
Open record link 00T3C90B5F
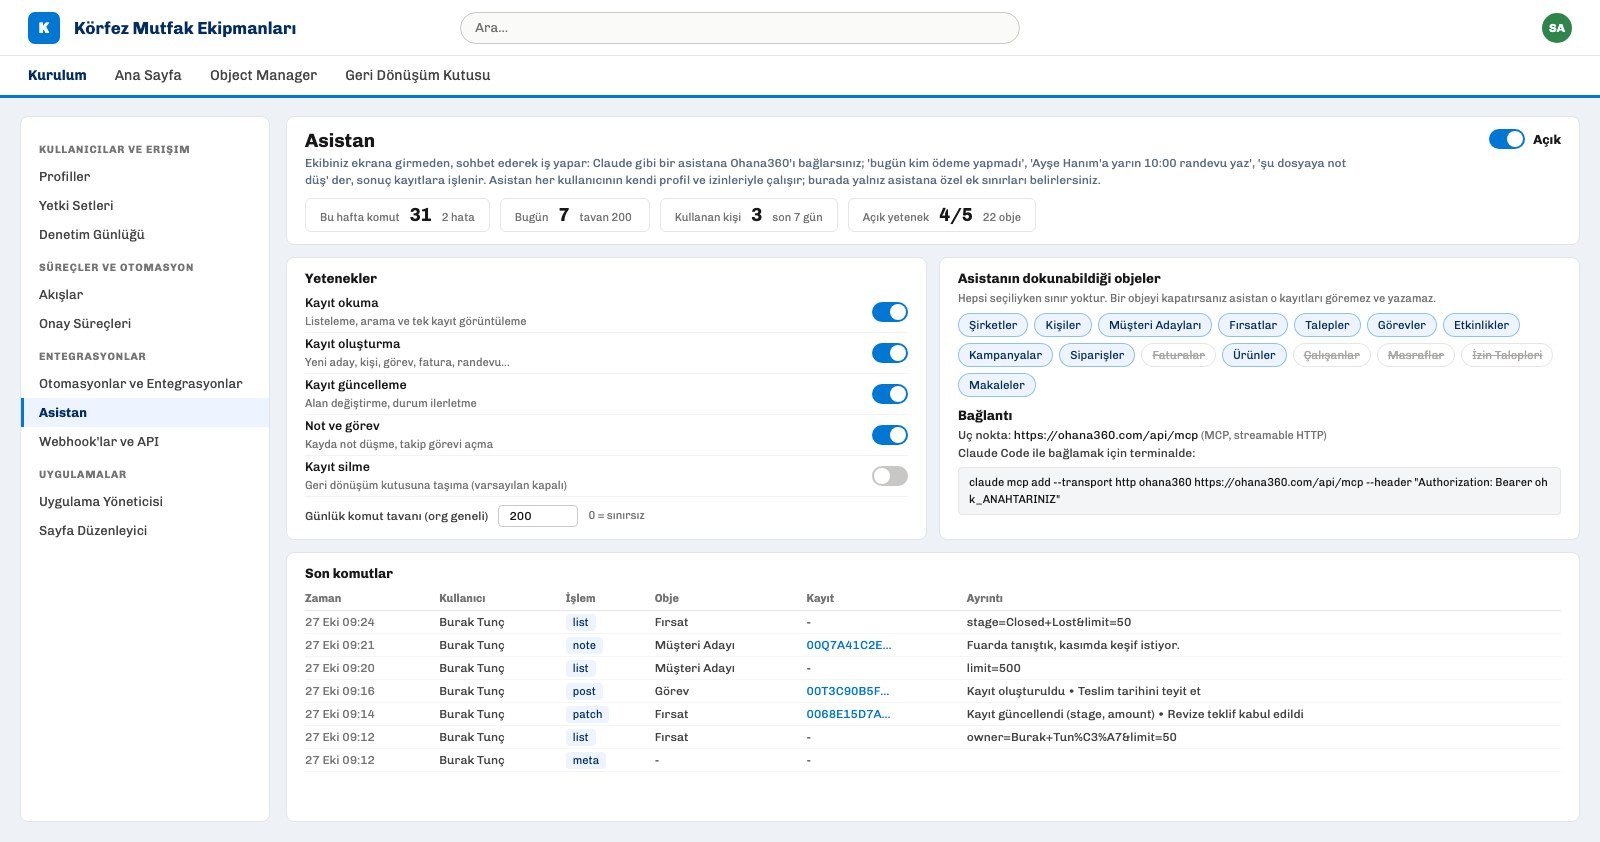[848, 691]
